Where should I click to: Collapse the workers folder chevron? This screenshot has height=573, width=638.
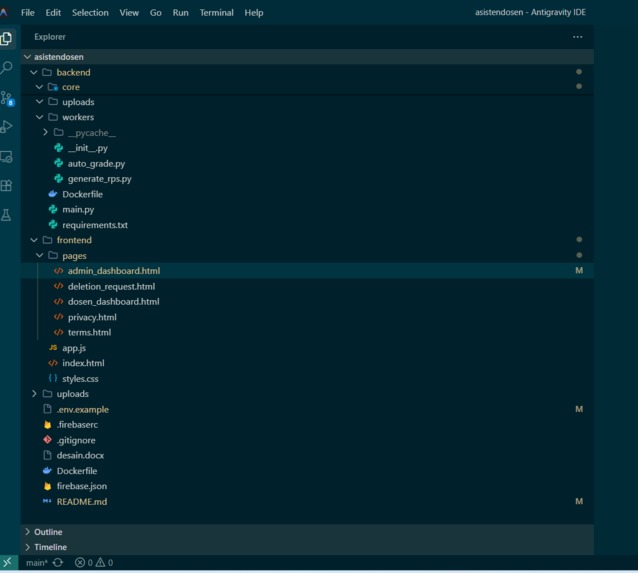[x=39, y=117]
